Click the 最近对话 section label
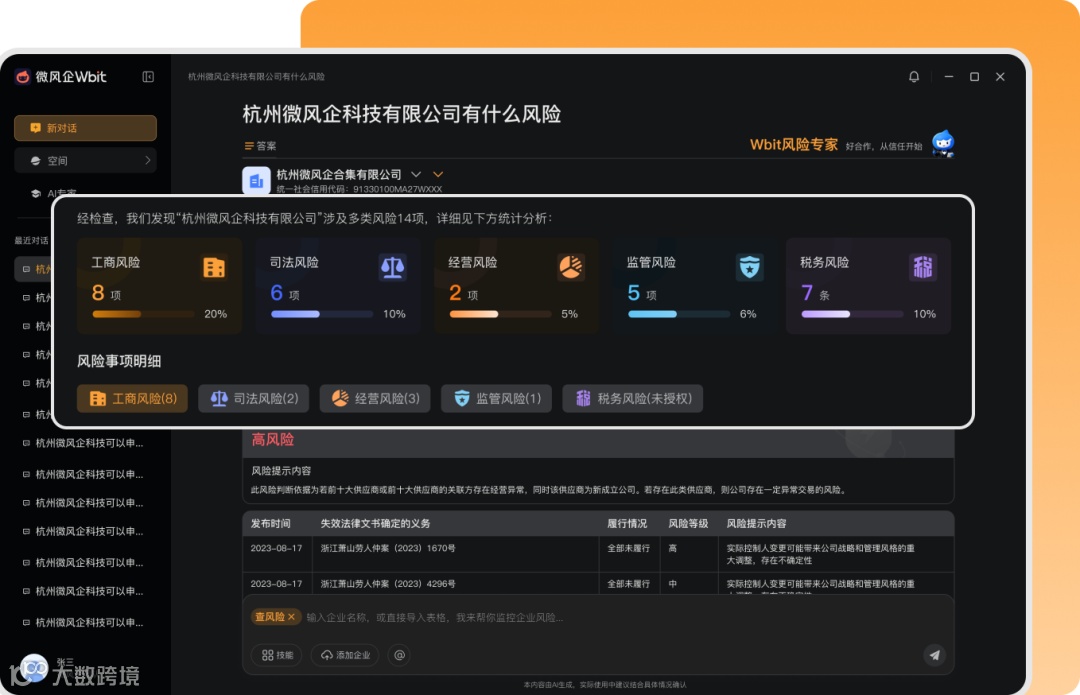Screen dimensions: 1080x695 point(32,240)
